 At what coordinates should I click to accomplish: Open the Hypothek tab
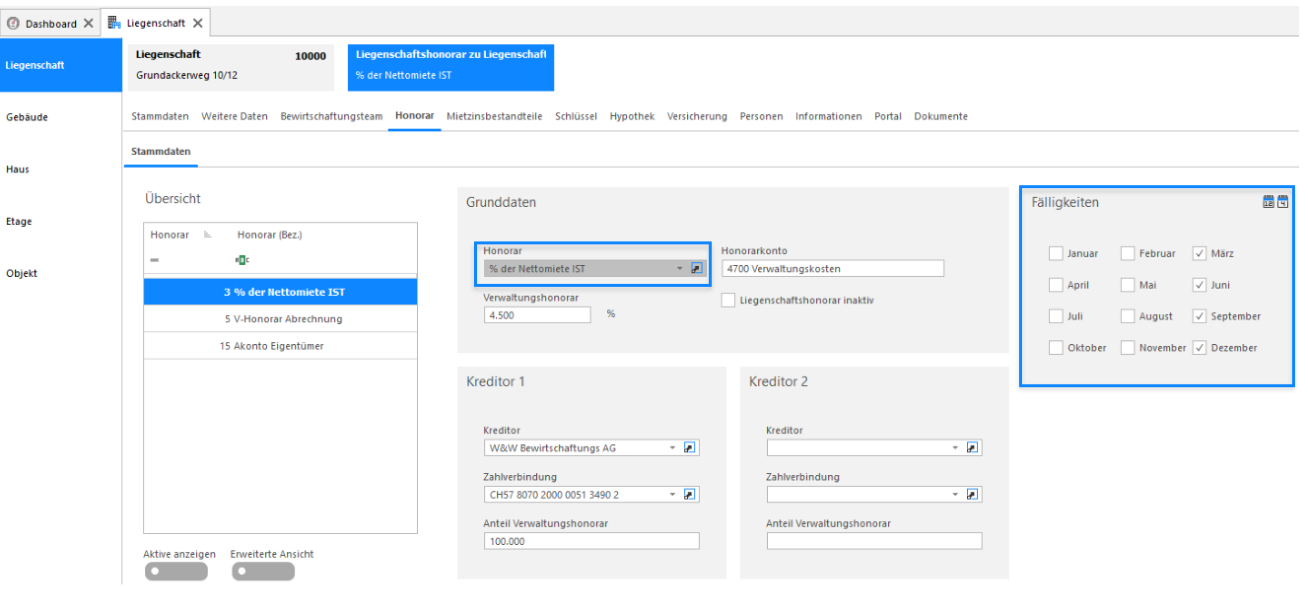click(x=632, y=116)
